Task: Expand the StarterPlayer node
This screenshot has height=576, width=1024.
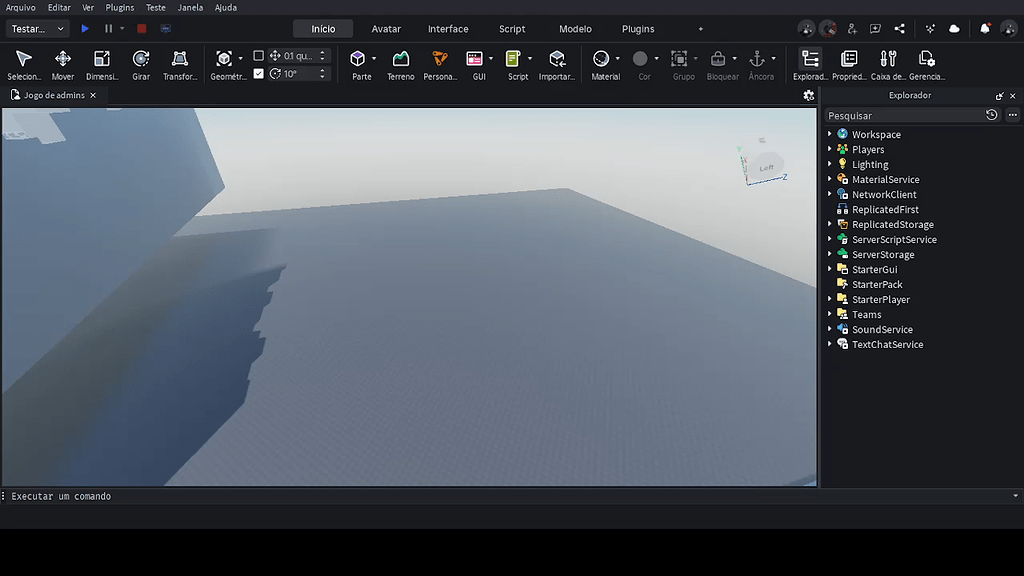Action: pyautogui.click(x=830, y=299)
